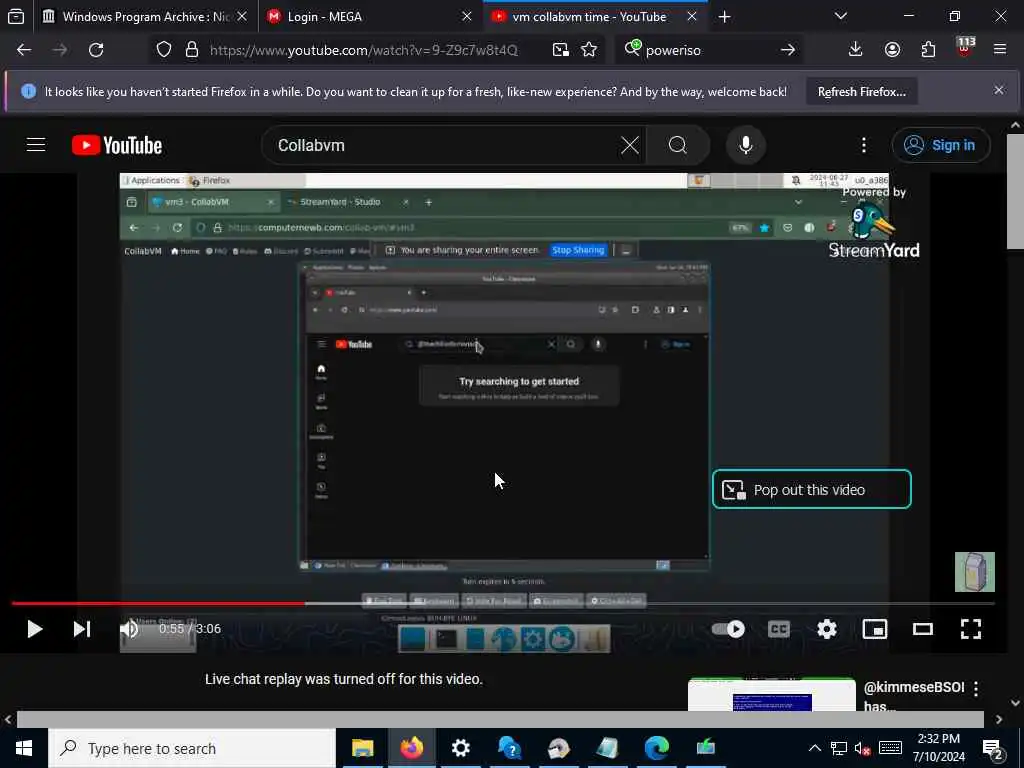Open picture-in-picture icon in address bar
This screenshot has height=768, width=1024.
click(x=560, y=50)
